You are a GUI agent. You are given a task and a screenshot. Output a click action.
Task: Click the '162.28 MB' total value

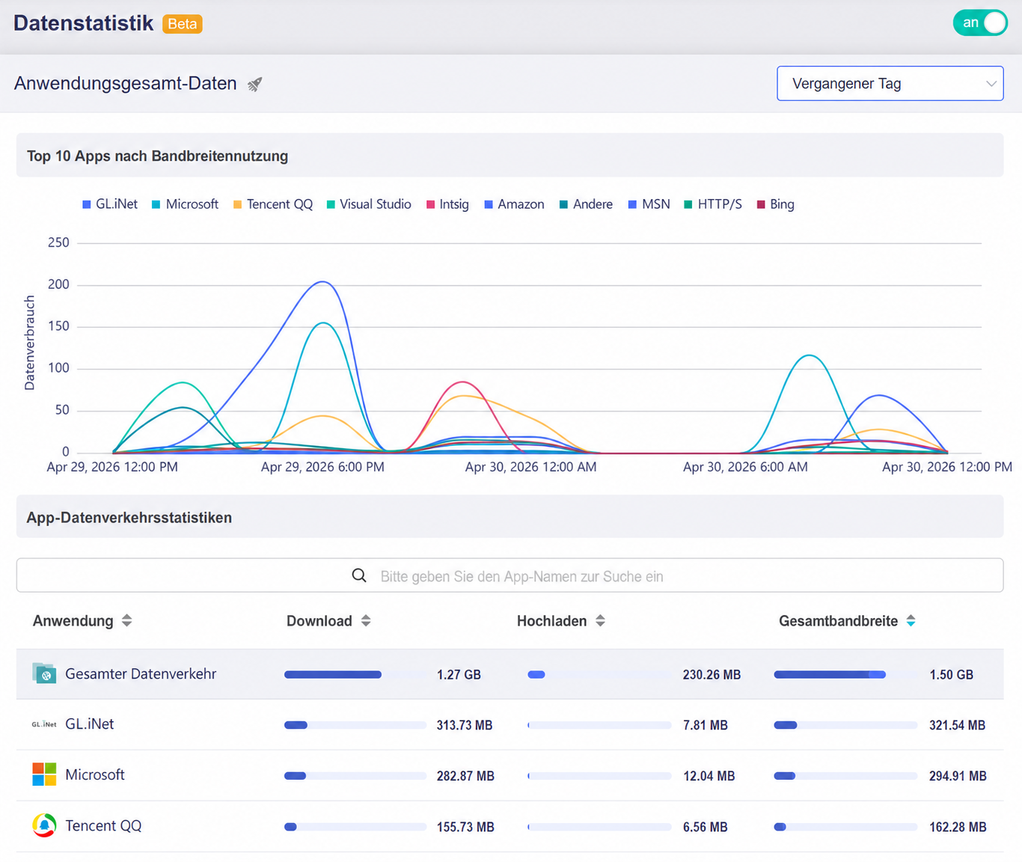(958, 827)
